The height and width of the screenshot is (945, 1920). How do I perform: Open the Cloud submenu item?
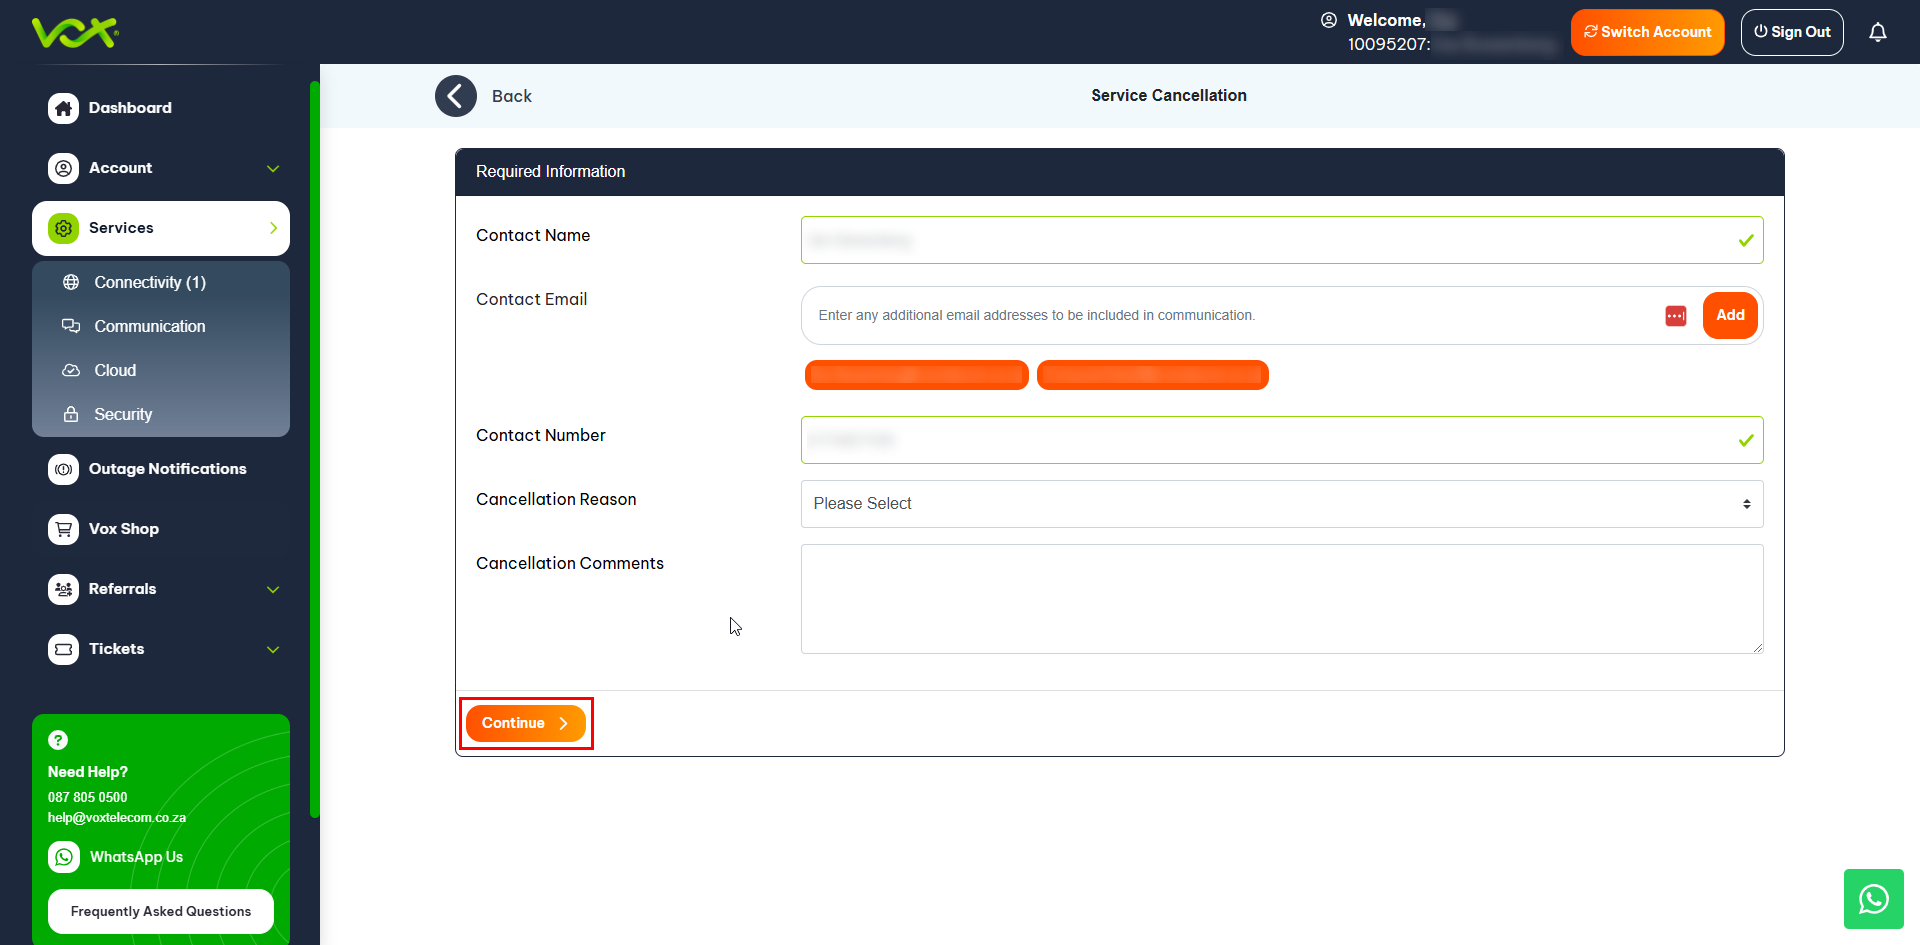tap(115, 370)
